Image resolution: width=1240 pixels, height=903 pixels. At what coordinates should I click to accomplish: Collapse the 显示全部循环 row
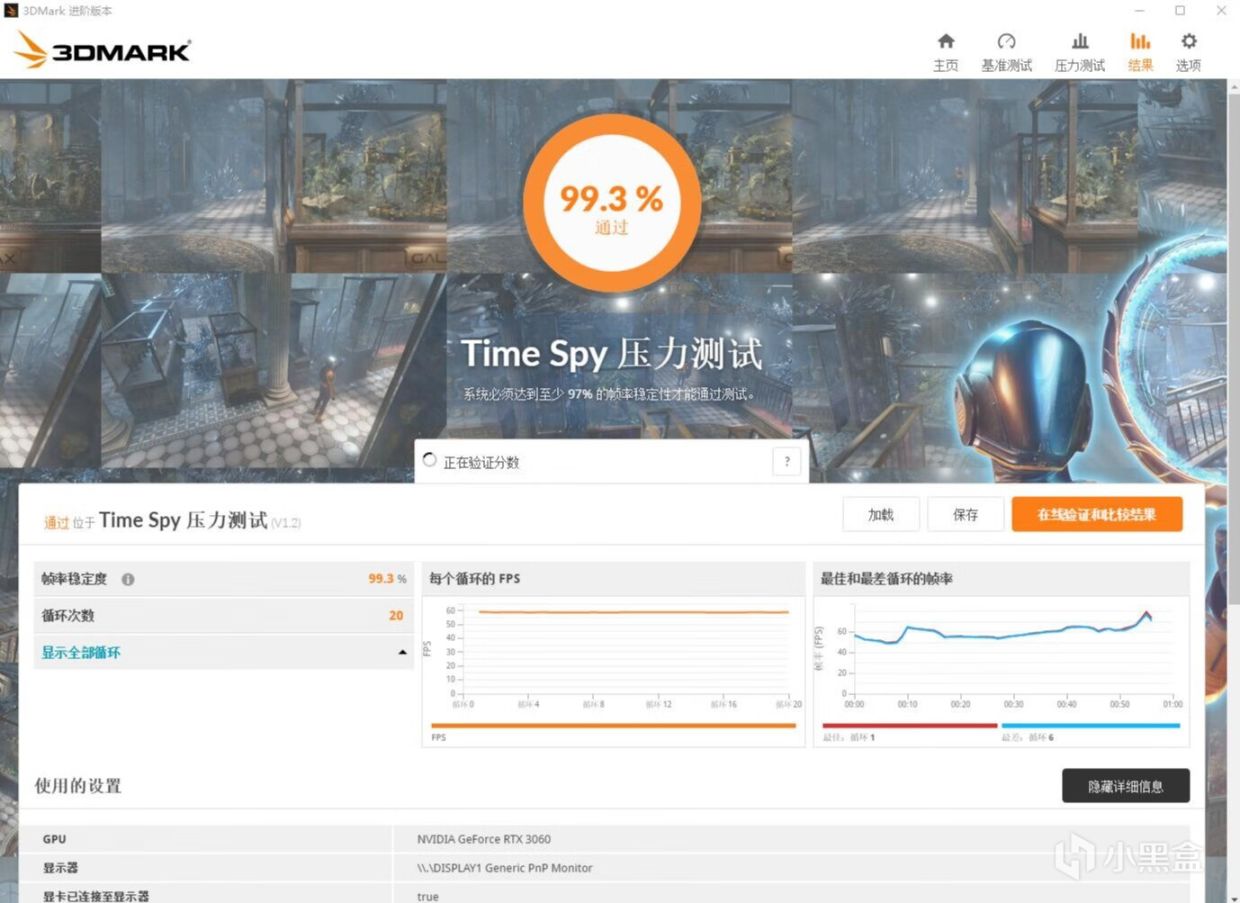(x=224, y=652)
